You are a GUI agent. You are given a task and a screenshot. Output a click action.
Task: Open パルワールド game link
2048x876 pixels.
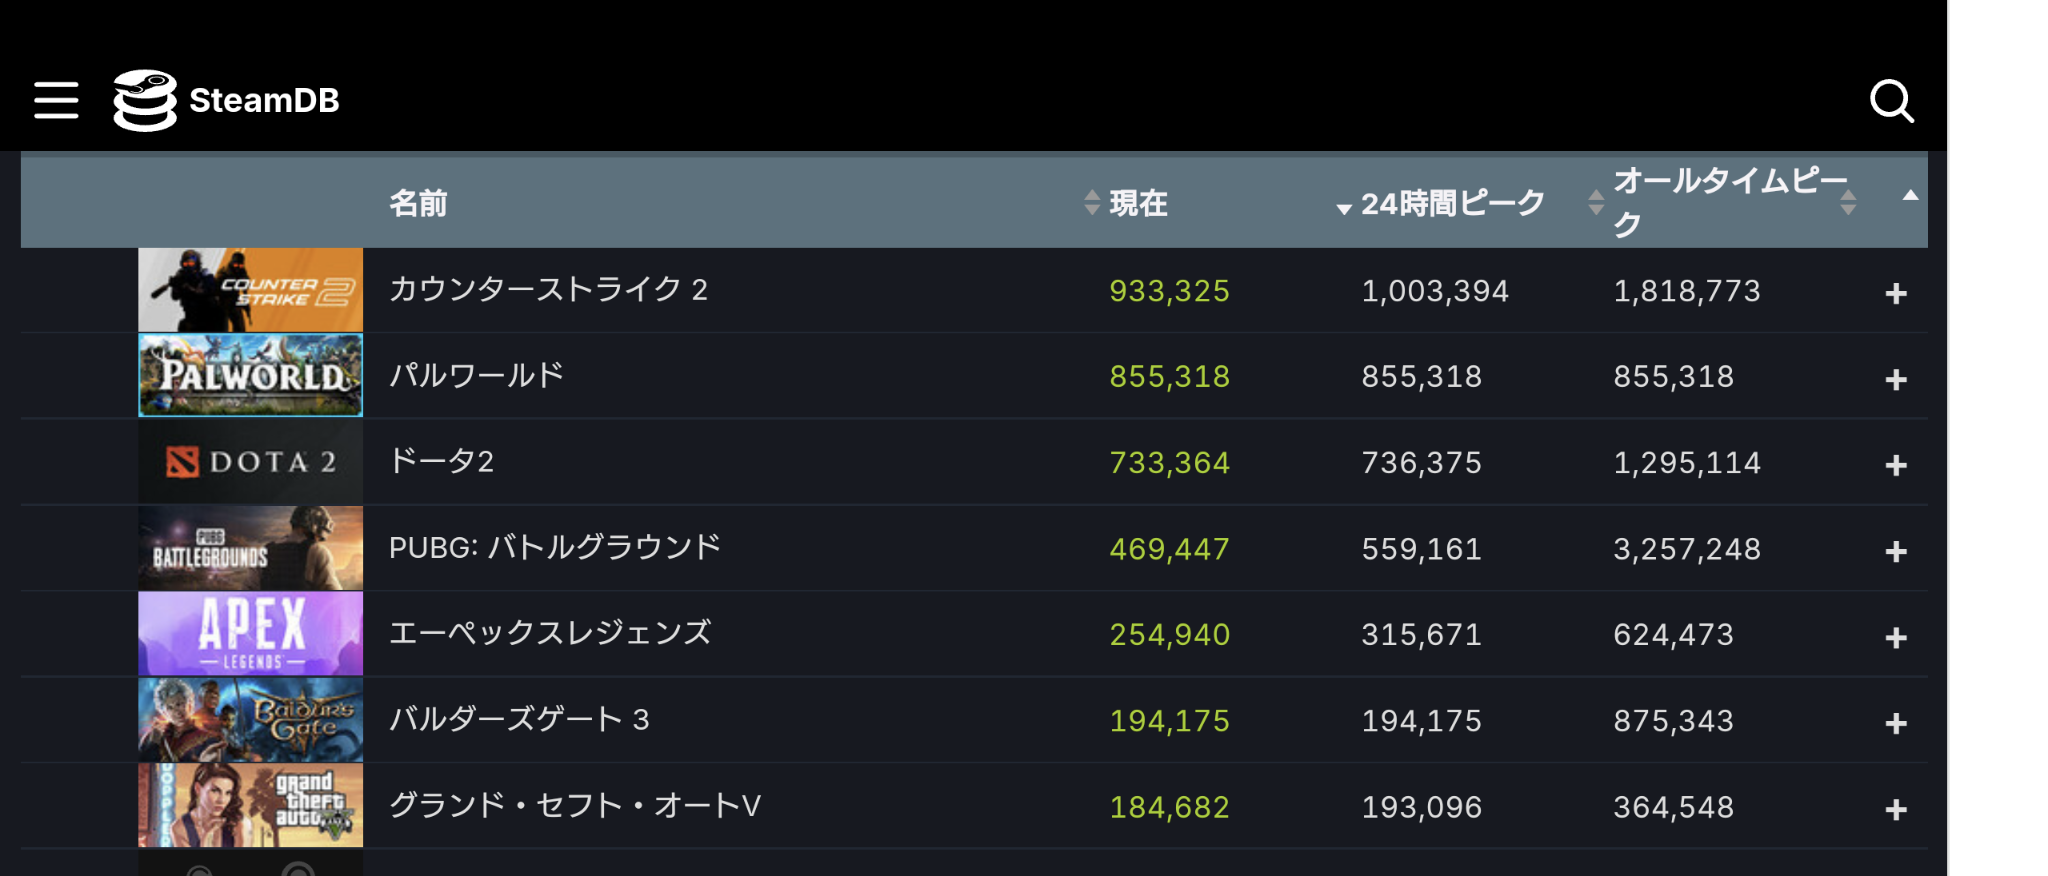click(x=476, y=375)
